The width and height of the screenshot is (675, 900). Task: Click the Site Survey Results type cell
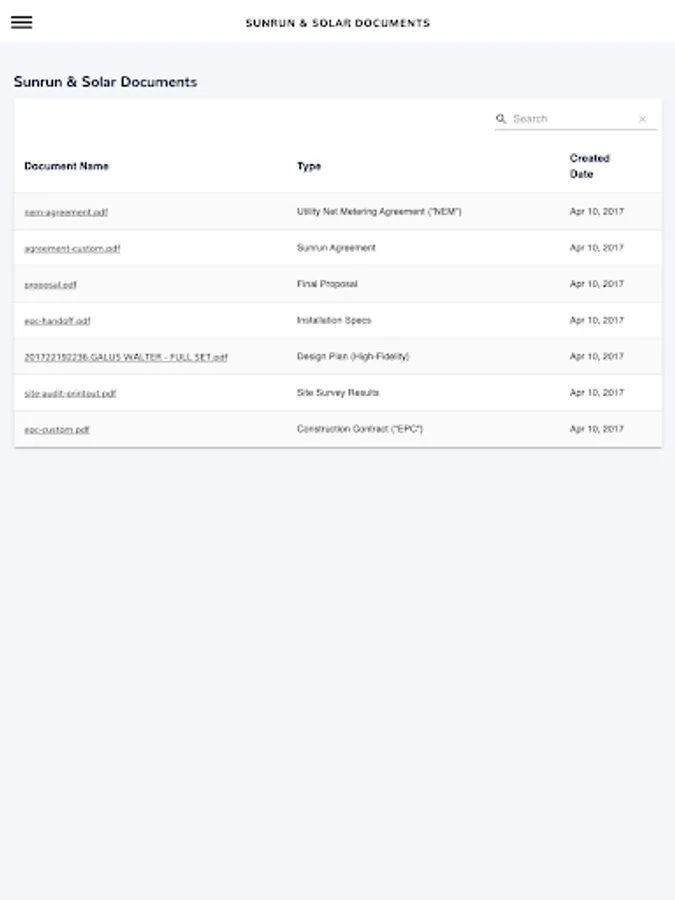pos(338,393)
